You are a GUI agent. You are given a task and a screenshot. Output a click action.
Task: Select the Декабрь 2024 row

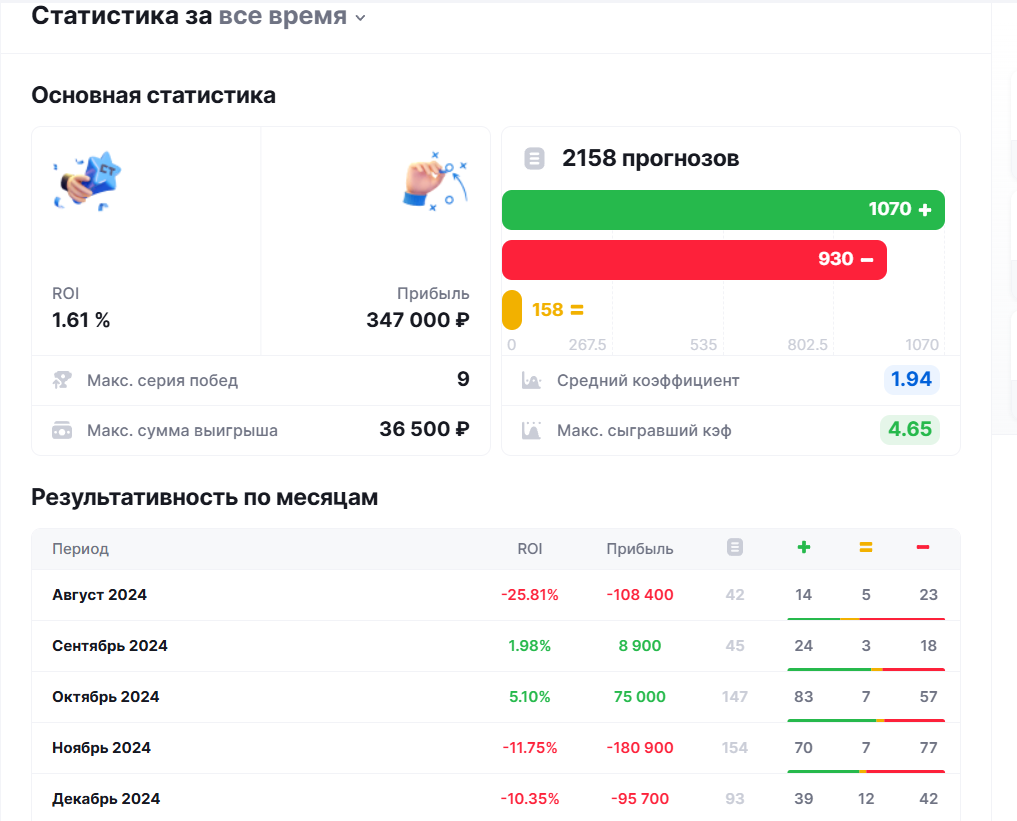tap(496, 798)
